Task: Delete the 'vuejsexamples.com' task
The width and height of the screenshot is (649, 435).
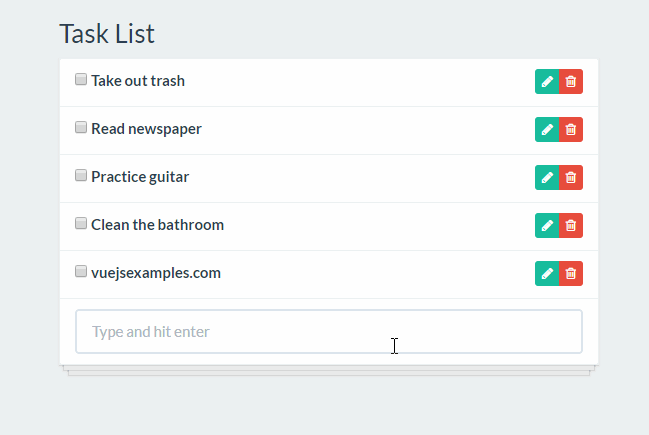Action: click(571, 274)
